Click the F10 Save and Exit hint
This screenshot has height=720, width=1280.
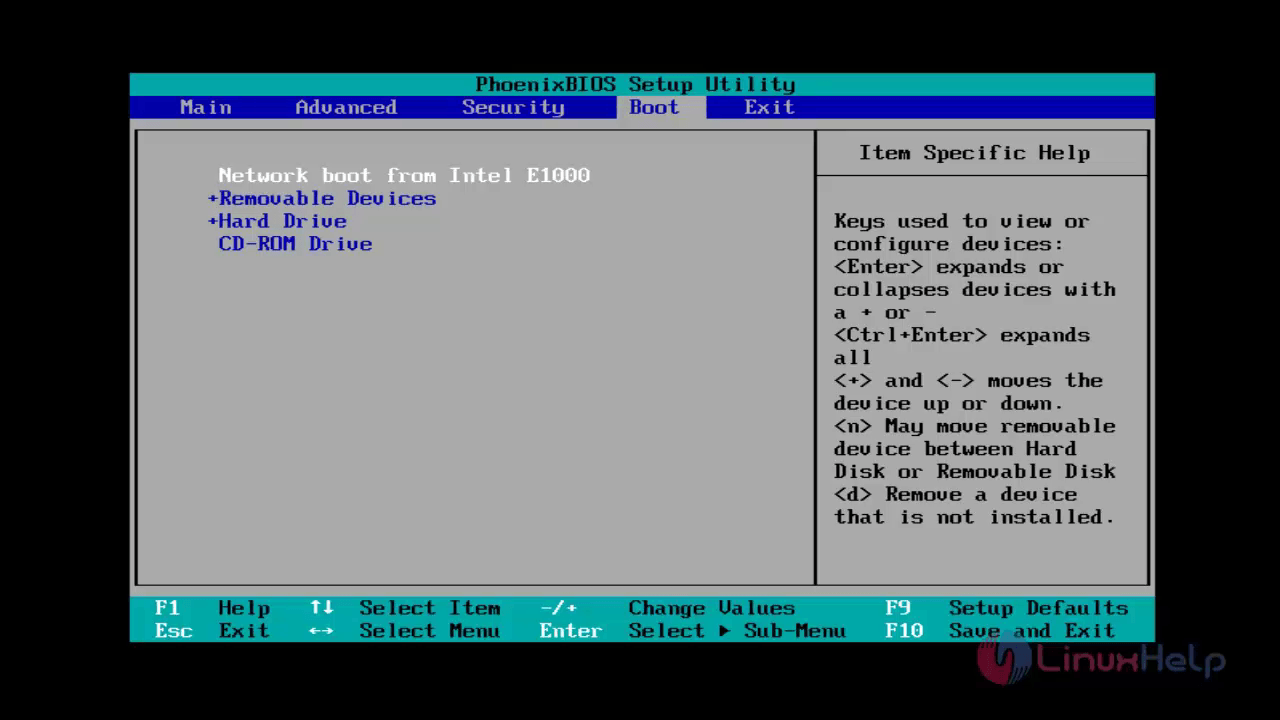coord(1000,631)
